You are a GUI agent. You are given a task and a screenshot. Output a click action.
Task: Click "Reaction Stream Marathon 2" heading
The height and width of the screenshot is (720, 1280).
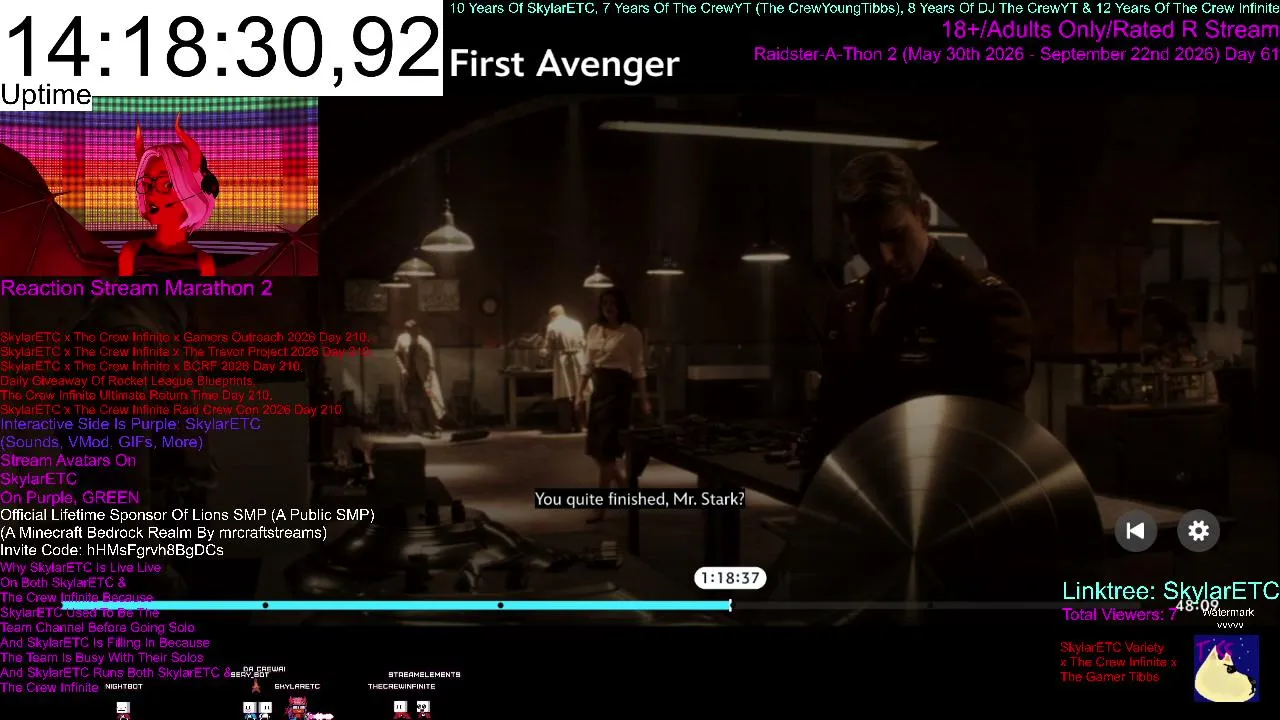[x=136, y=288]
